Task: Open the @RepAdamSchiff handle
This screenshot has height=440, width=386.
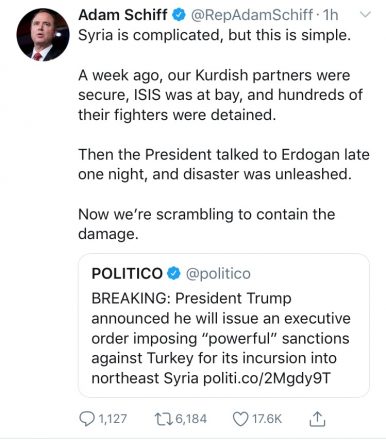Action: 252,15
